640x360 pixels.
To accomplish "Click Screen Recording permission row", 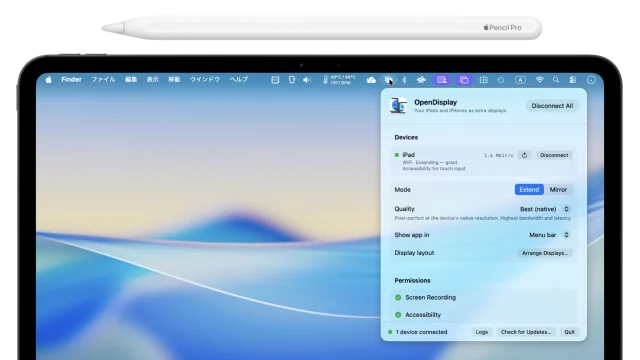I will (x=484, y=298).
